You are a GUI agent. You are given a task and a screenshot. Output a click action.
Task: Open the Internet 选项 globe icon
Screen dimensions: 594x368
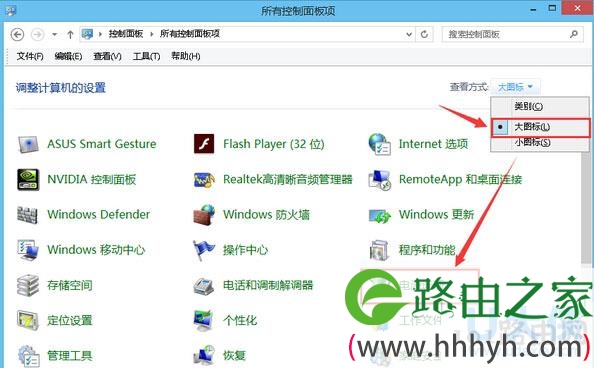tap(379, 144)
